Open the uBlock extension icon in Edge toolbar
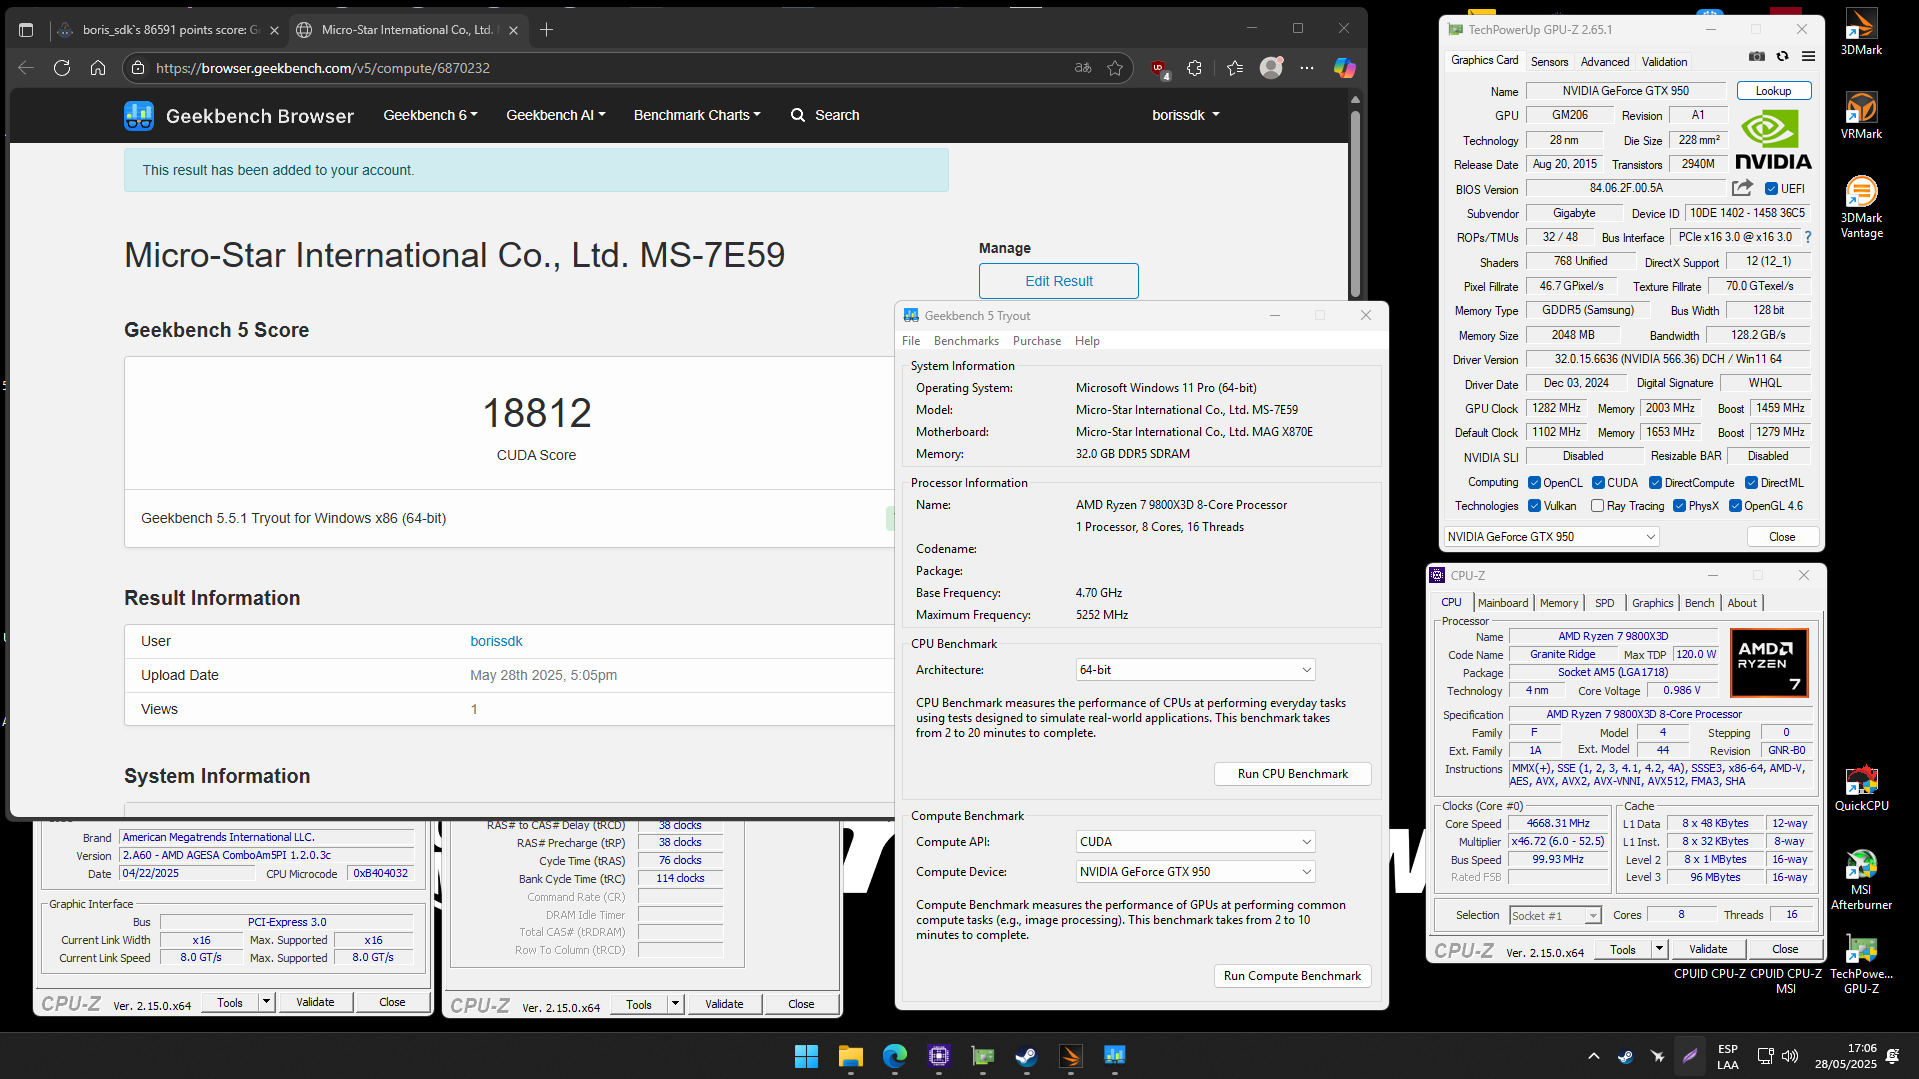 (x=1160, y=69)
